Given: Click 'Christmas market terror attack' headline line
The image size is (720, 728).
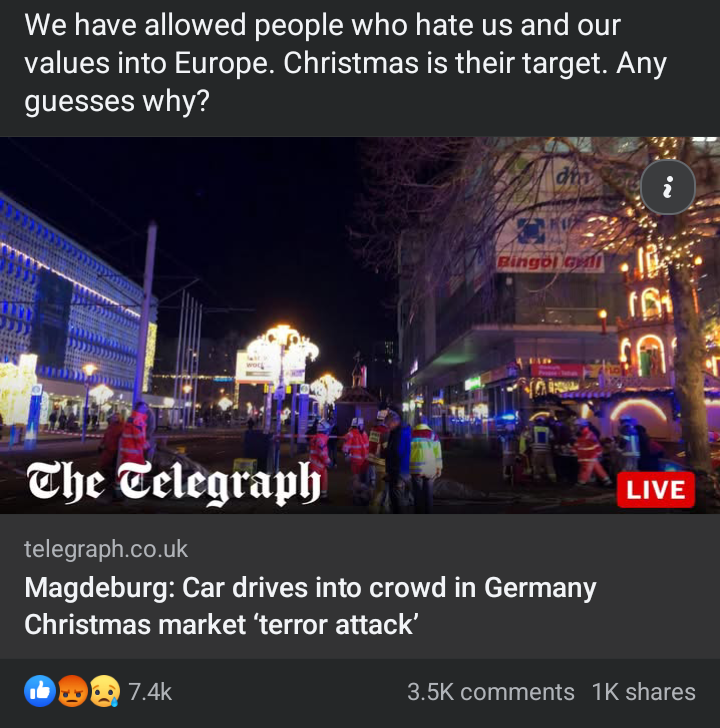Looking at the screenshot, I should click(x=221, y=624).
